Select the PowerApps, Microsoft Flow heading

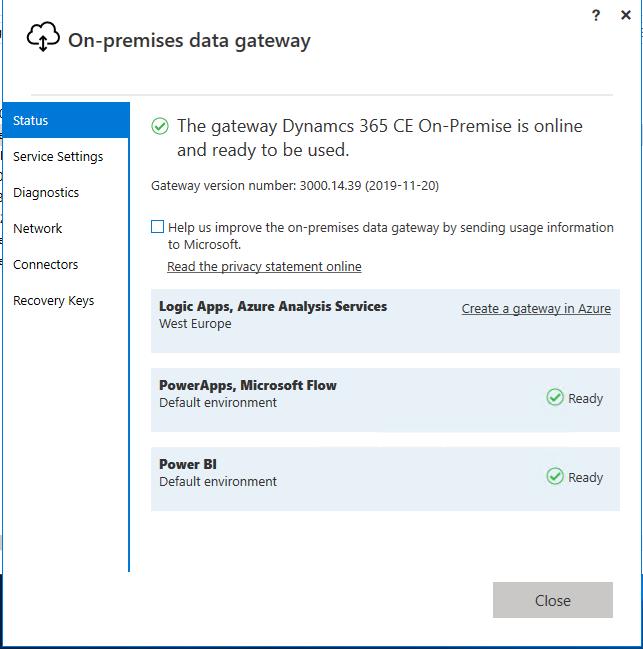[x=248, y=385]
